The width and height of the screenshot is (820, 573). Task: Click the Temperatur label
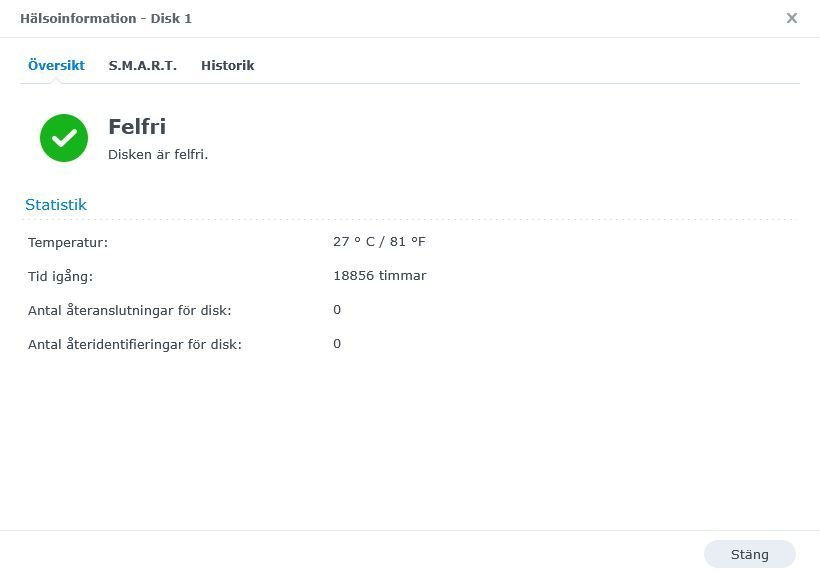coord(68,242)
